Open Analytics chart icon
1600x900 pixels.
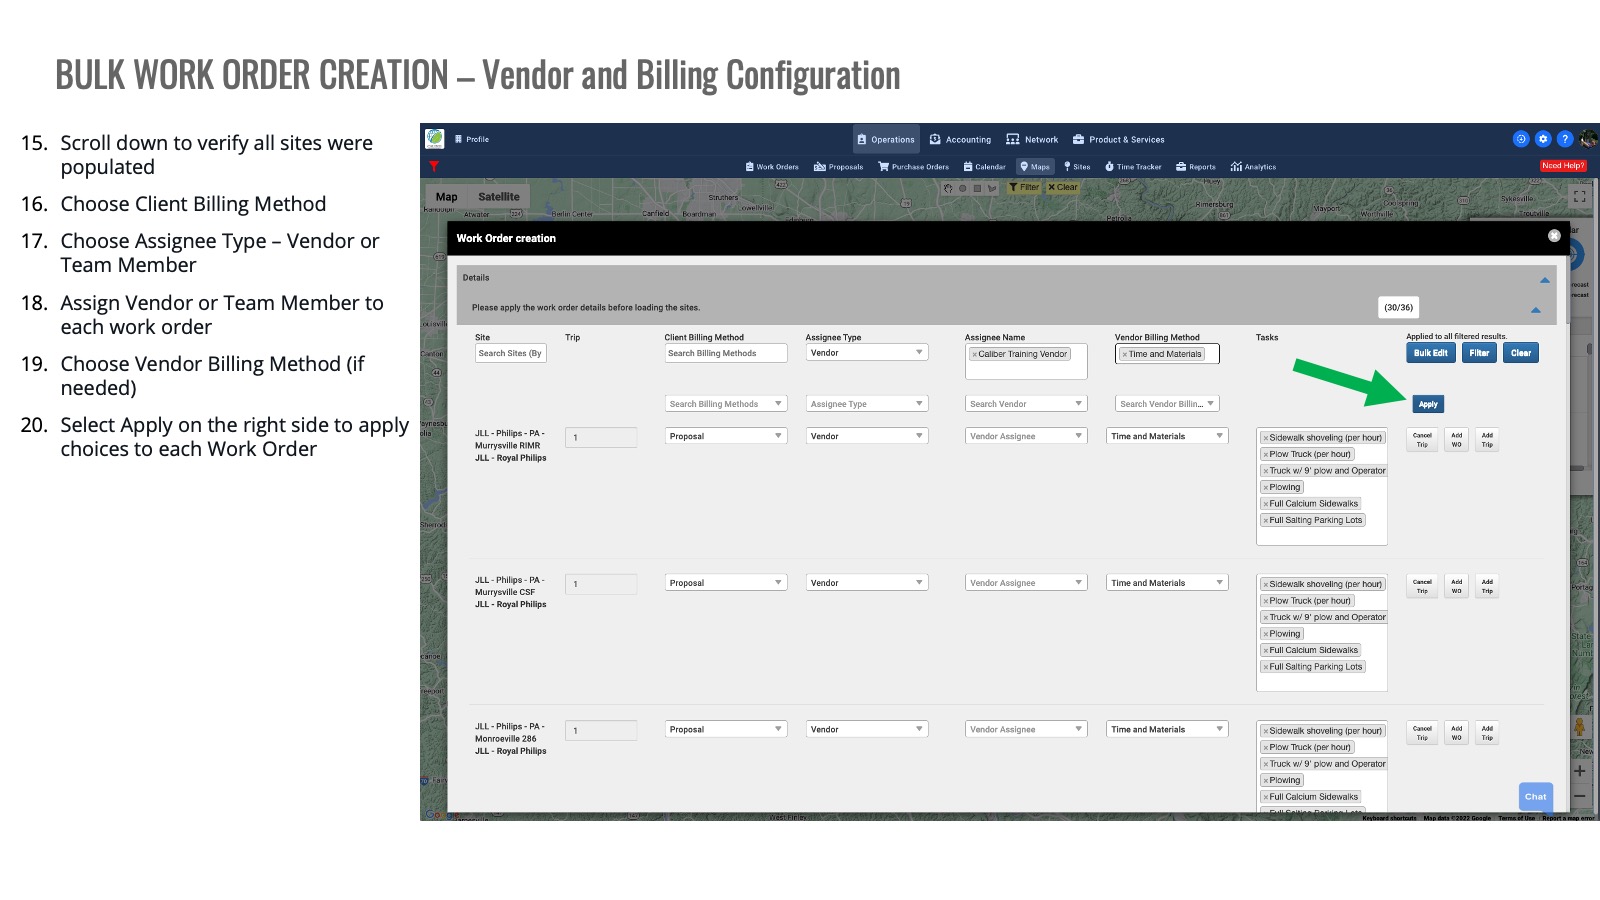1236,167
